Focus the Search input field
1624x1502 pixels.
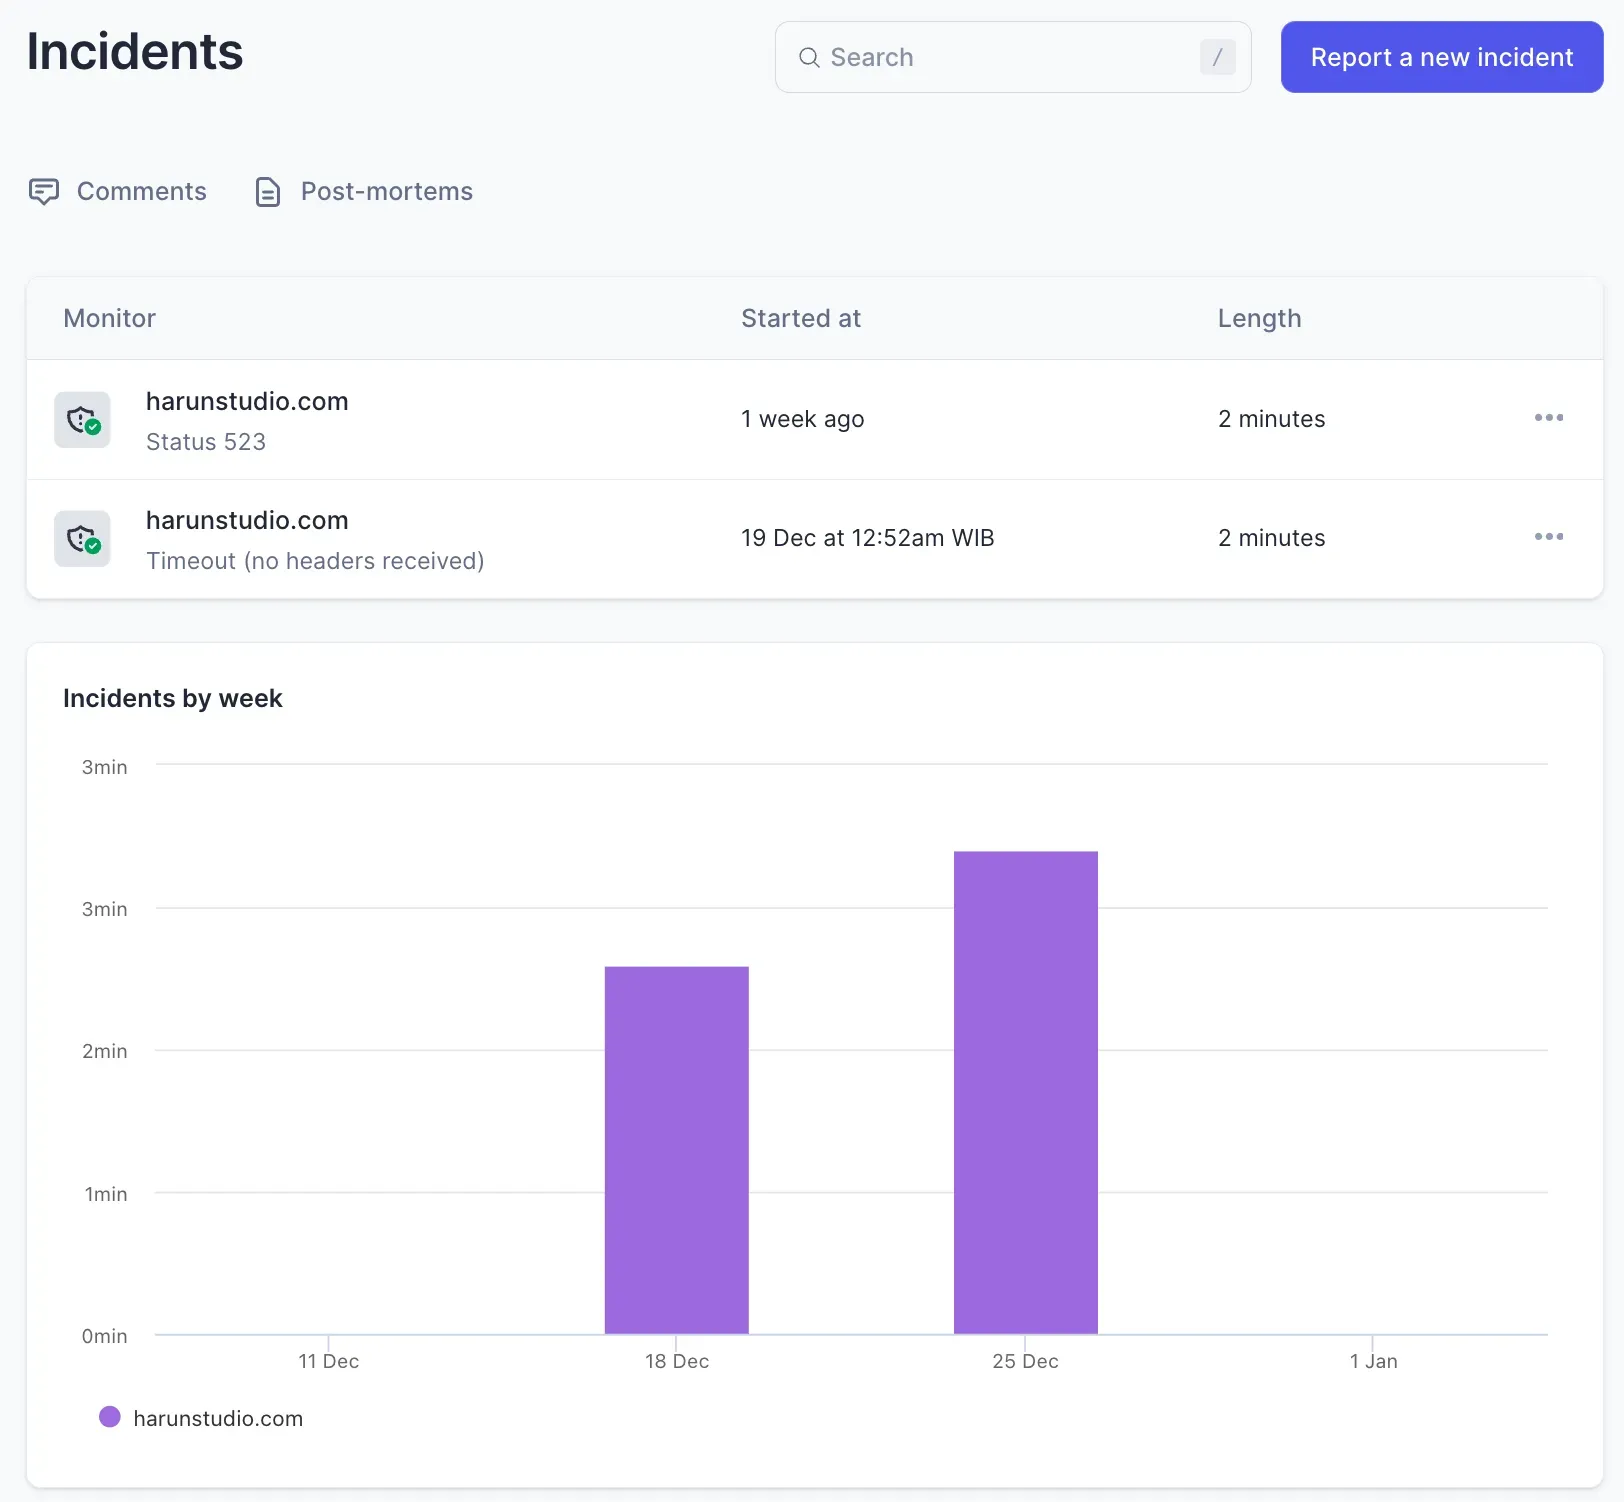click(x=1010, y=58)
